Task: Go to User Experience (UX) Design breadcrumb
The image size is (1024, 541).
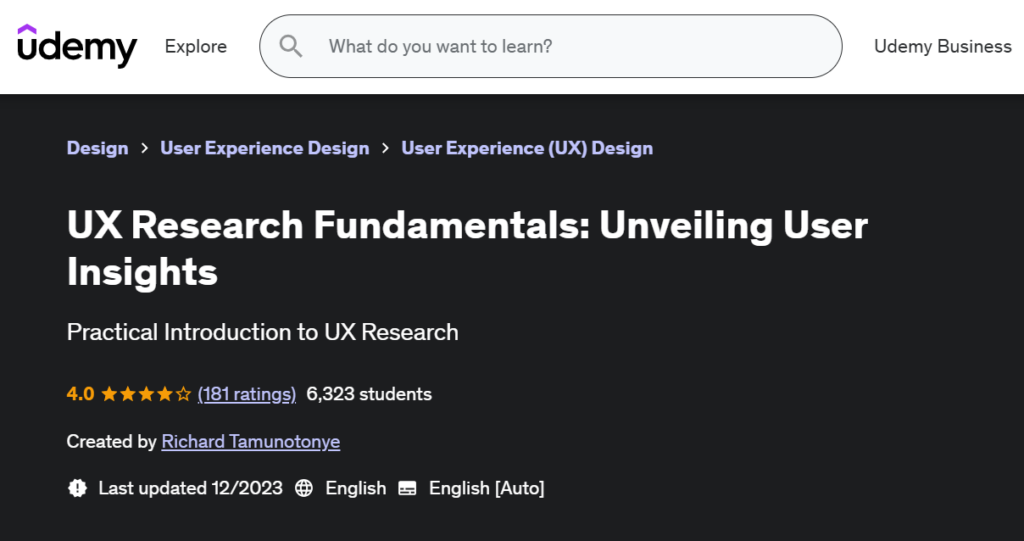Action: pyautogui.click(x=527, y=148)
